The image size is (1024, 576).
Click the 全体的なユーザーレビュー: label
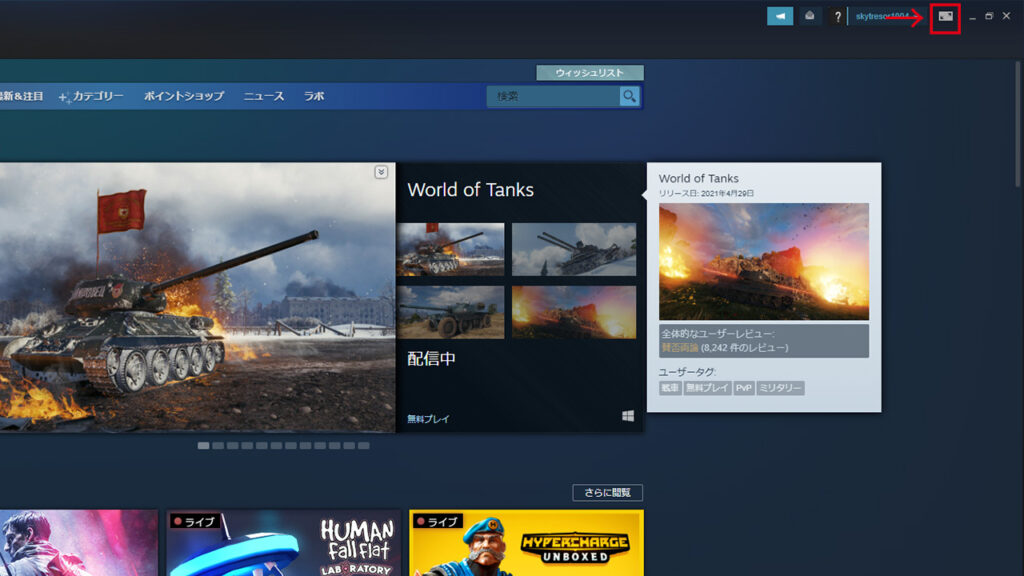point(718,334)
